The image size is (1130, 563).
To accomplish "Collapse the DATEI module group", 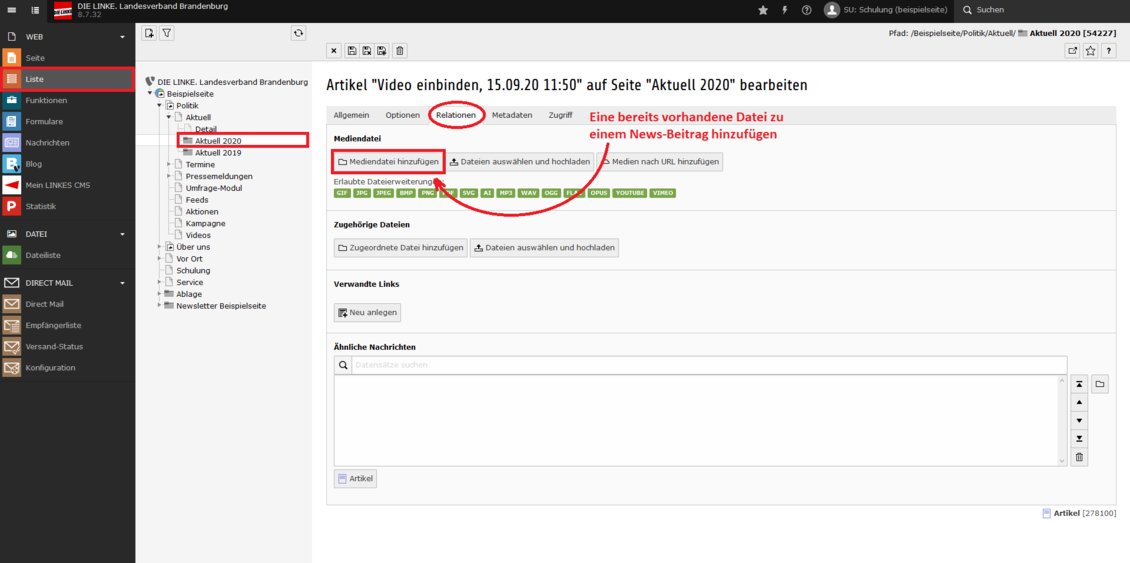I will click(x=123, y=234).
